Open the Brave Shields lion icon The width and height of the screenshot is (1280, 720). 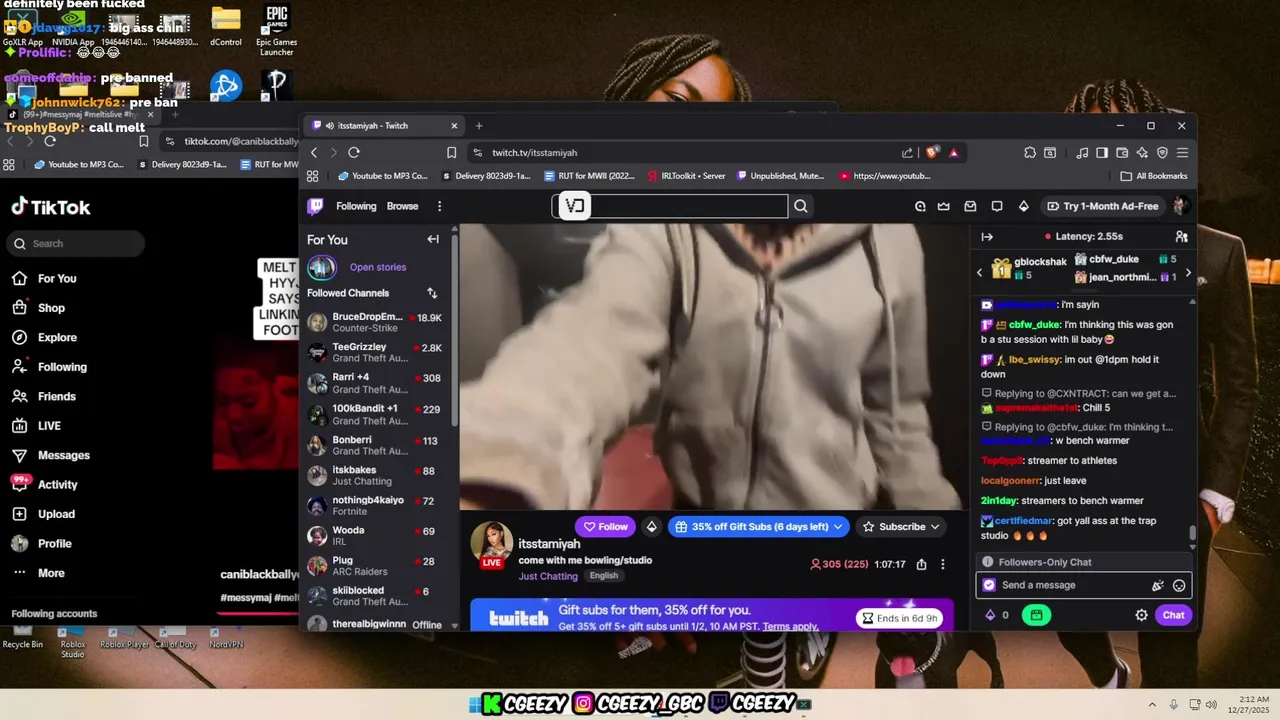(x=932, y=152)
